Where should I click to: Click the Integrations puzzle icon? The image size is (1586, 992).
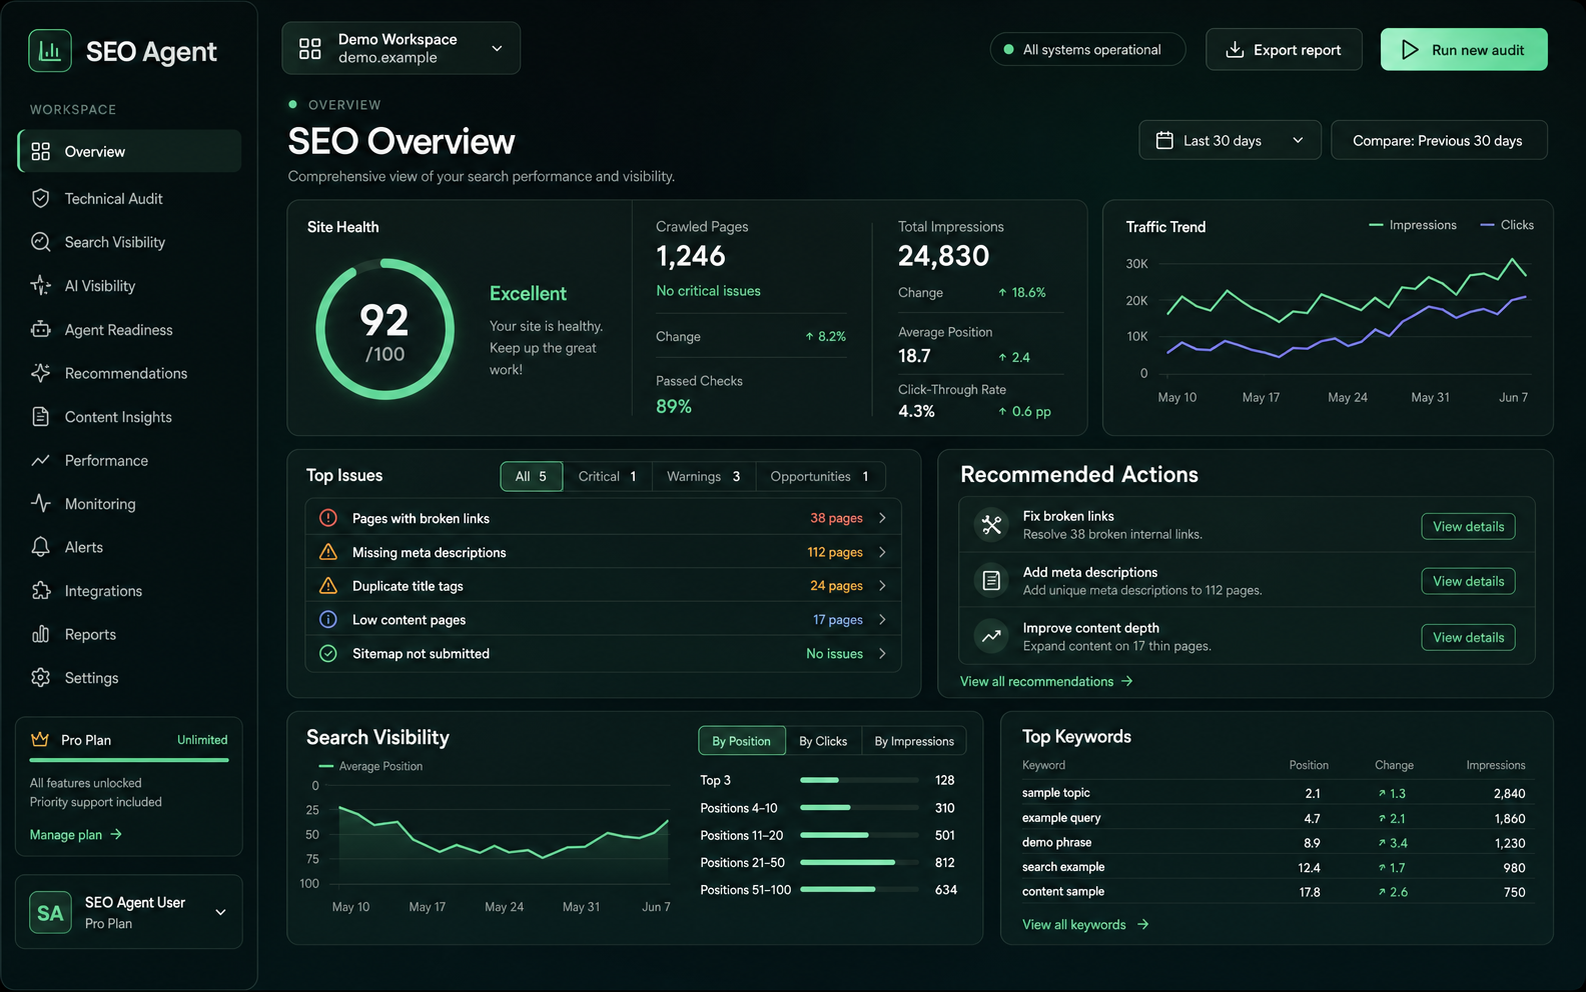pos(41,591)
